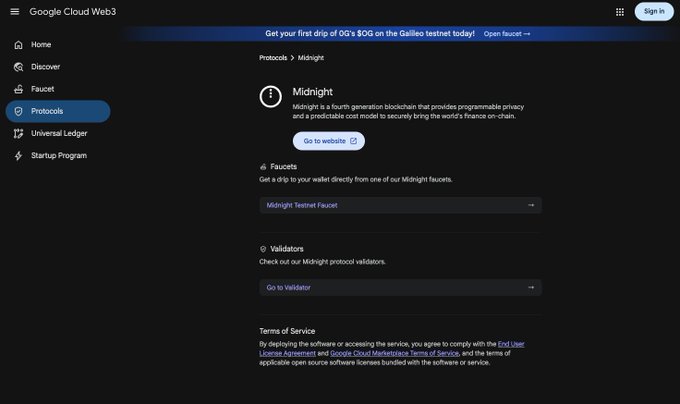Screen dimensions: 680x404
Task: Click the Faucets heading text
Action: point(283,167)
